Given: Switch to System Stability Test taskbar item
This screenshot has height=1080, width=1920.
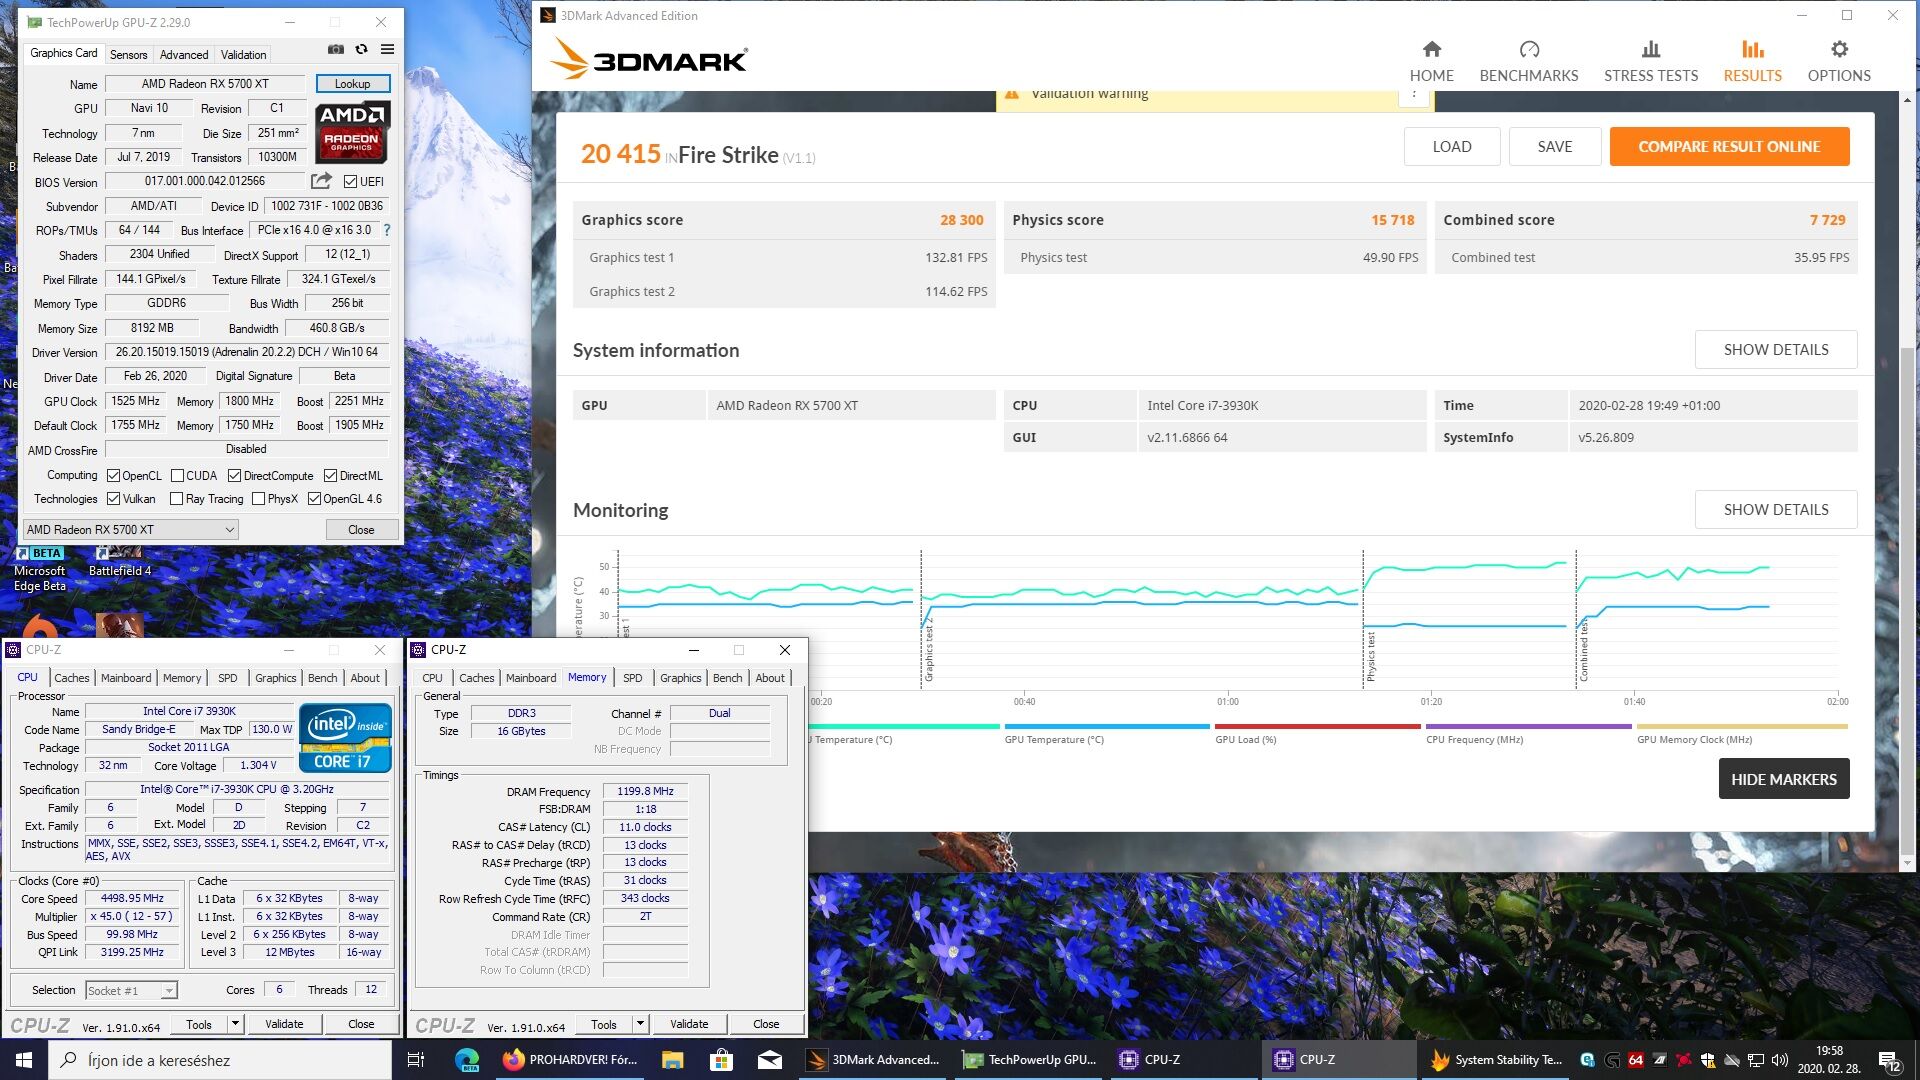Looking at the screenshot, I should 1496,1060.
